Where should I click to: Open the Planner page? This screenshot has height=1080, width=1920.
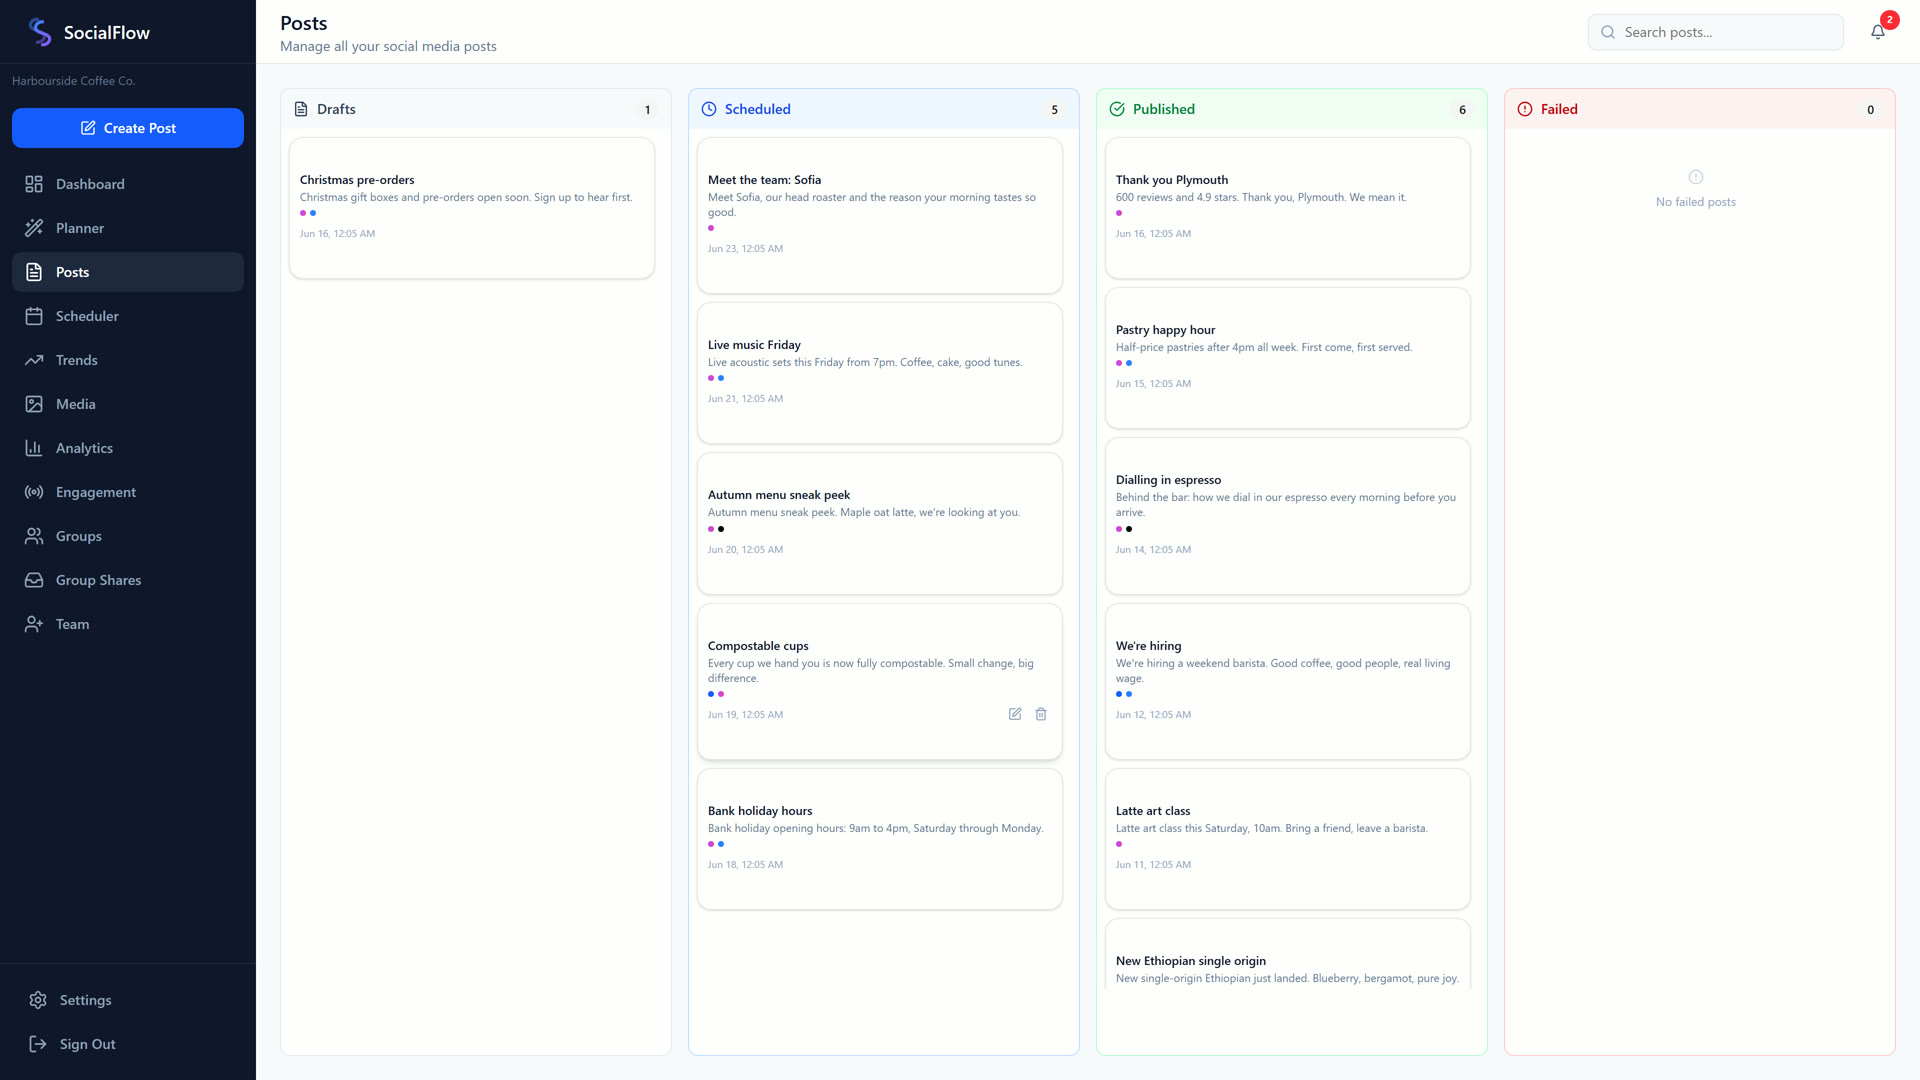[128, 228]
